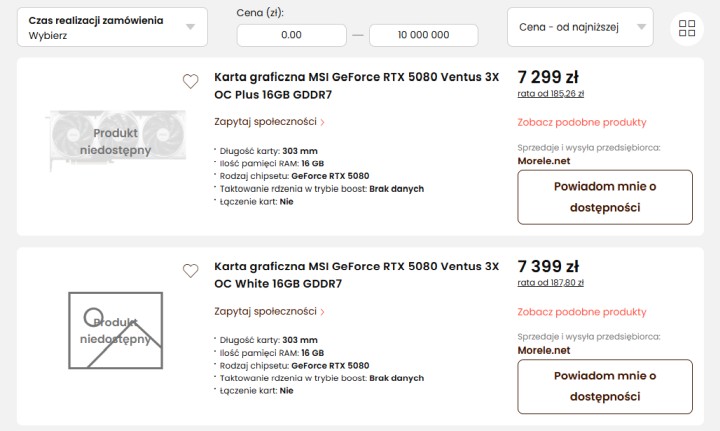
Task: Add the Ventus 3X OC Plus card to favorites
Action: click(x=190, y=82)
